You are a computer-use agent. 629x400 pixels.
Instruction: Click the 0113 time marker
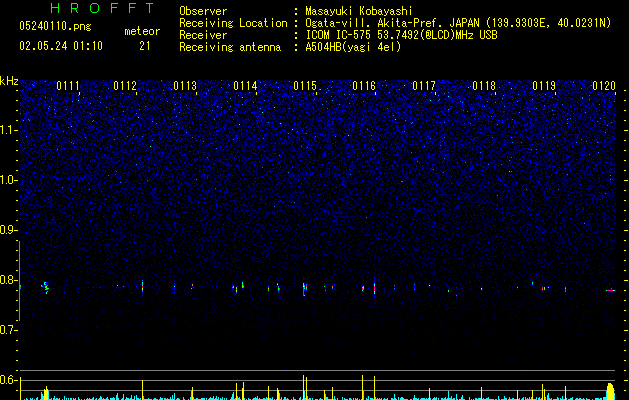185,86
